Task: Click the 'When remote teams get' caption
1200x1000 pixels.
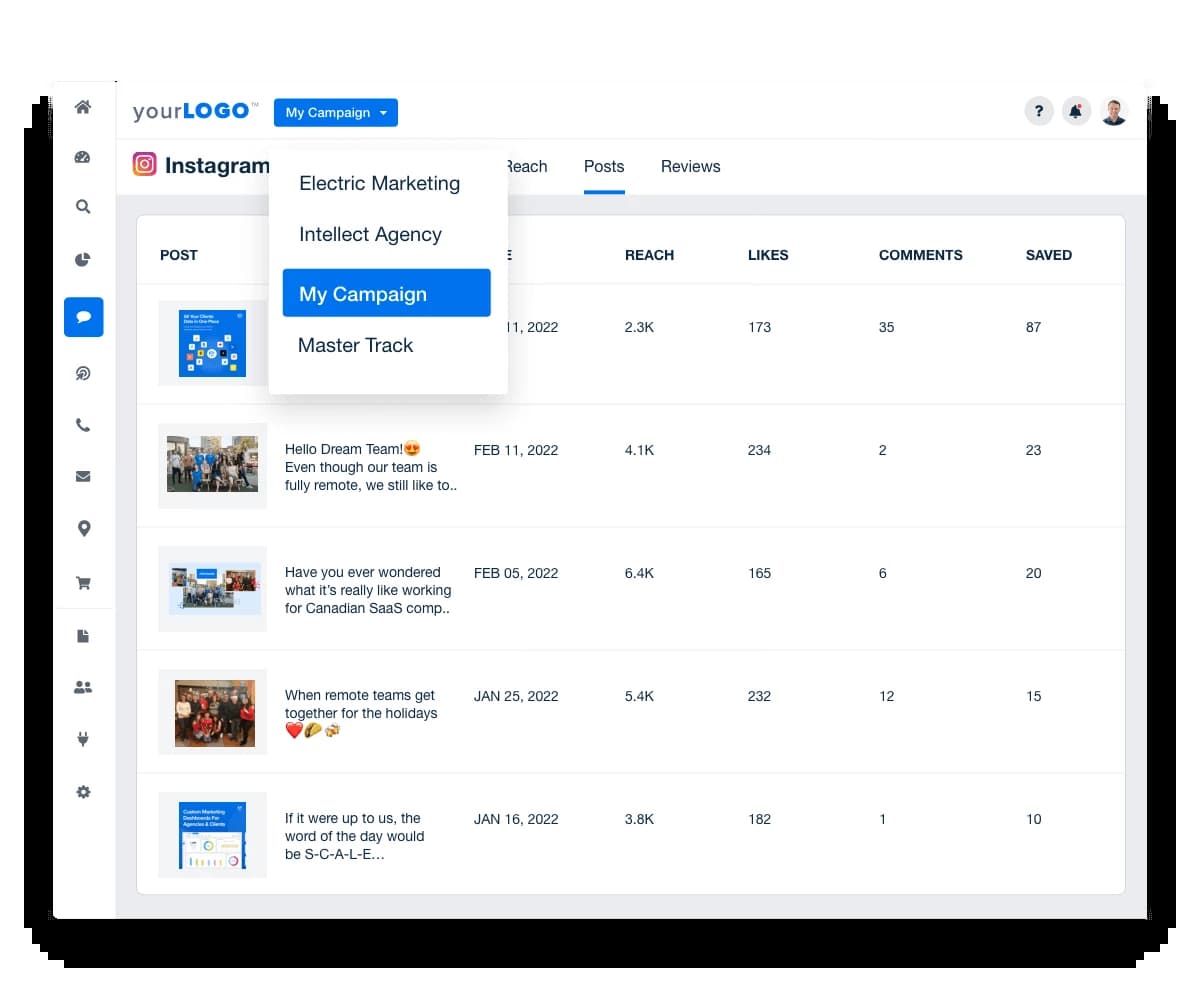Action: 361,713
